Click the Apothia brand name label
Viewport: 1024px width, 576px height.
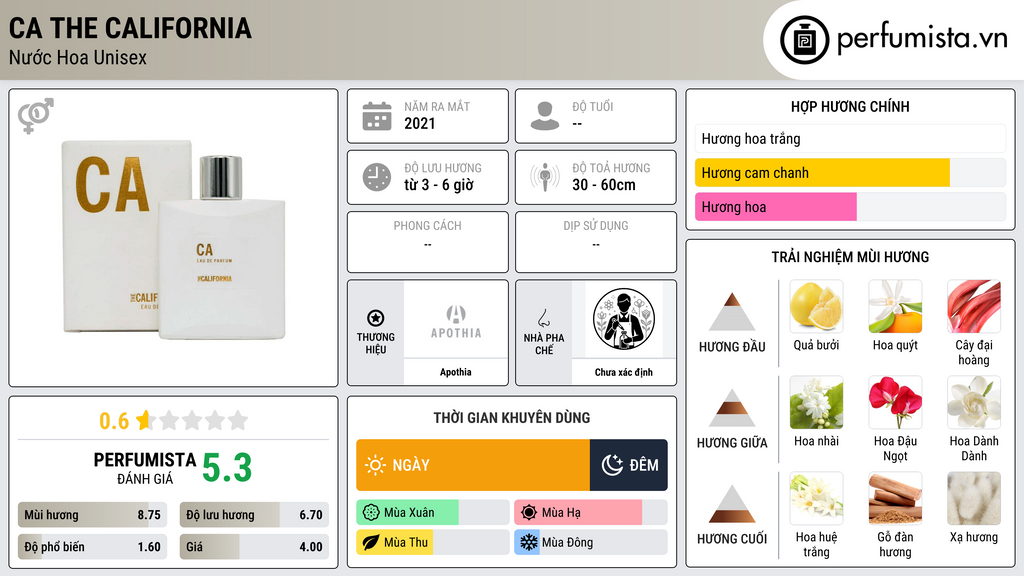pyautogui.click(x=455, y=372)
